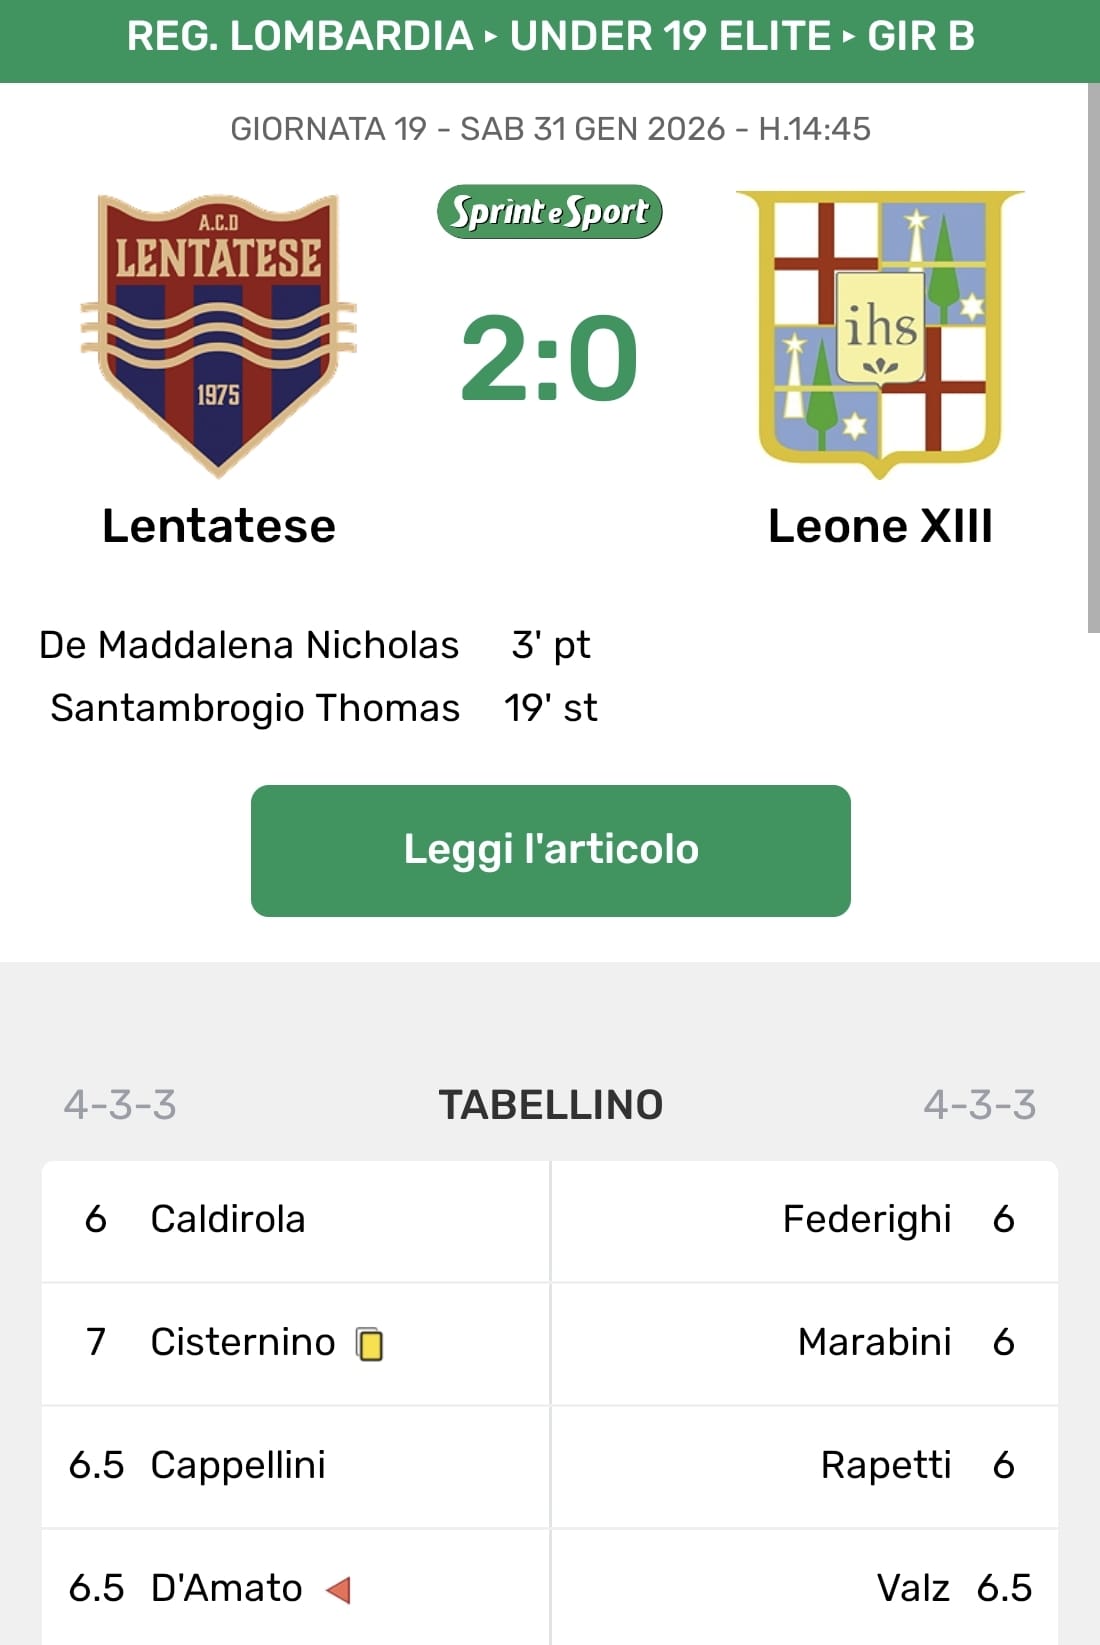Open GIR B breadcrumb link

point(920,36)
